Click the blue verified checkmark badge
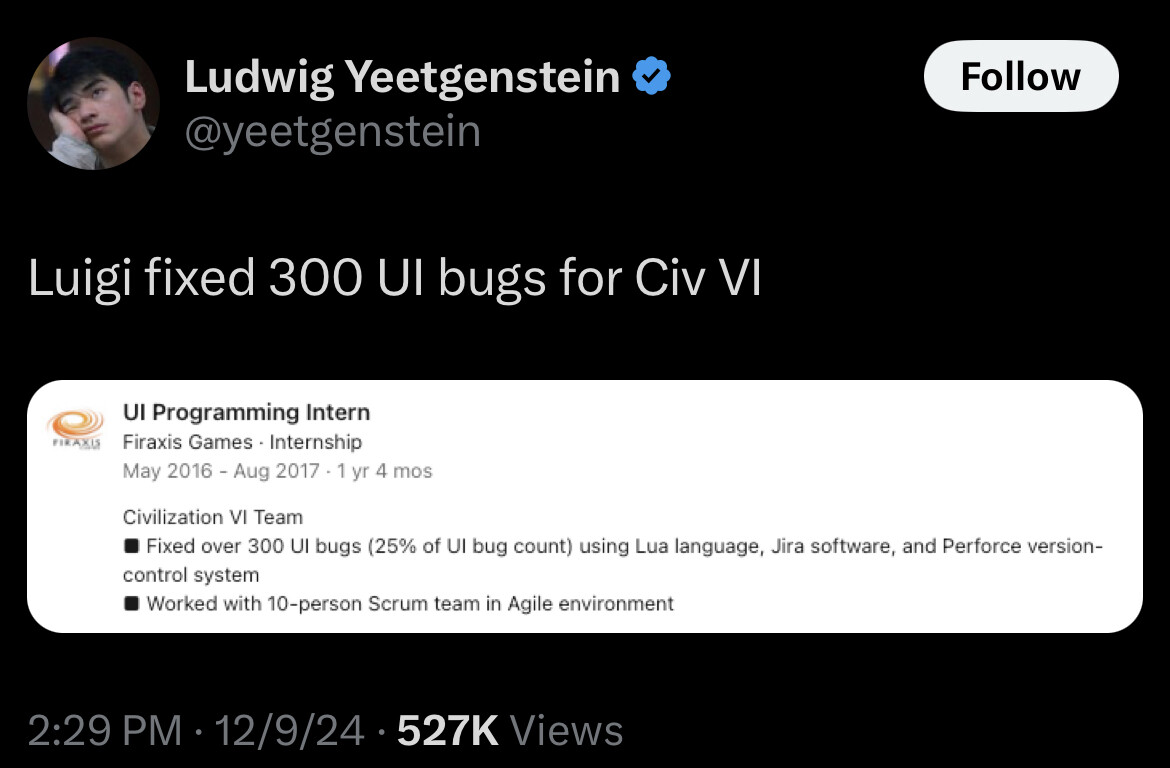1170x768 pixels. click(652, 77)
